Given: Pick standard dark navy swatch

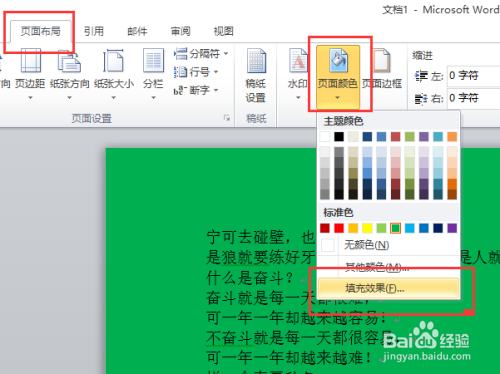Looking at the screenshot, I should coord(438,228).
